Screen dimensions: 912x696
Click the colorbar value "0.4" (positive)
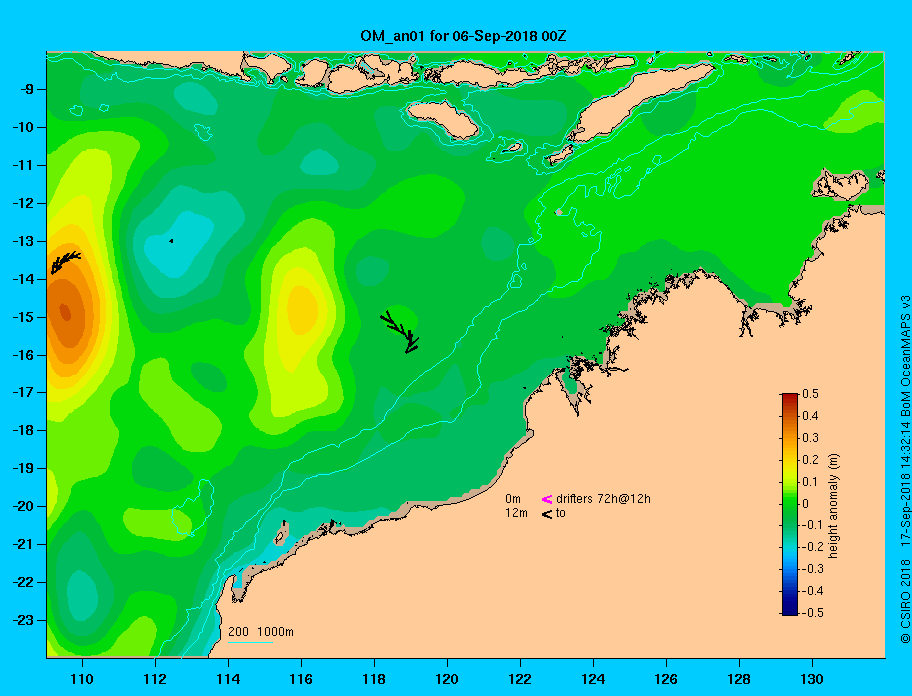(810, 416)
